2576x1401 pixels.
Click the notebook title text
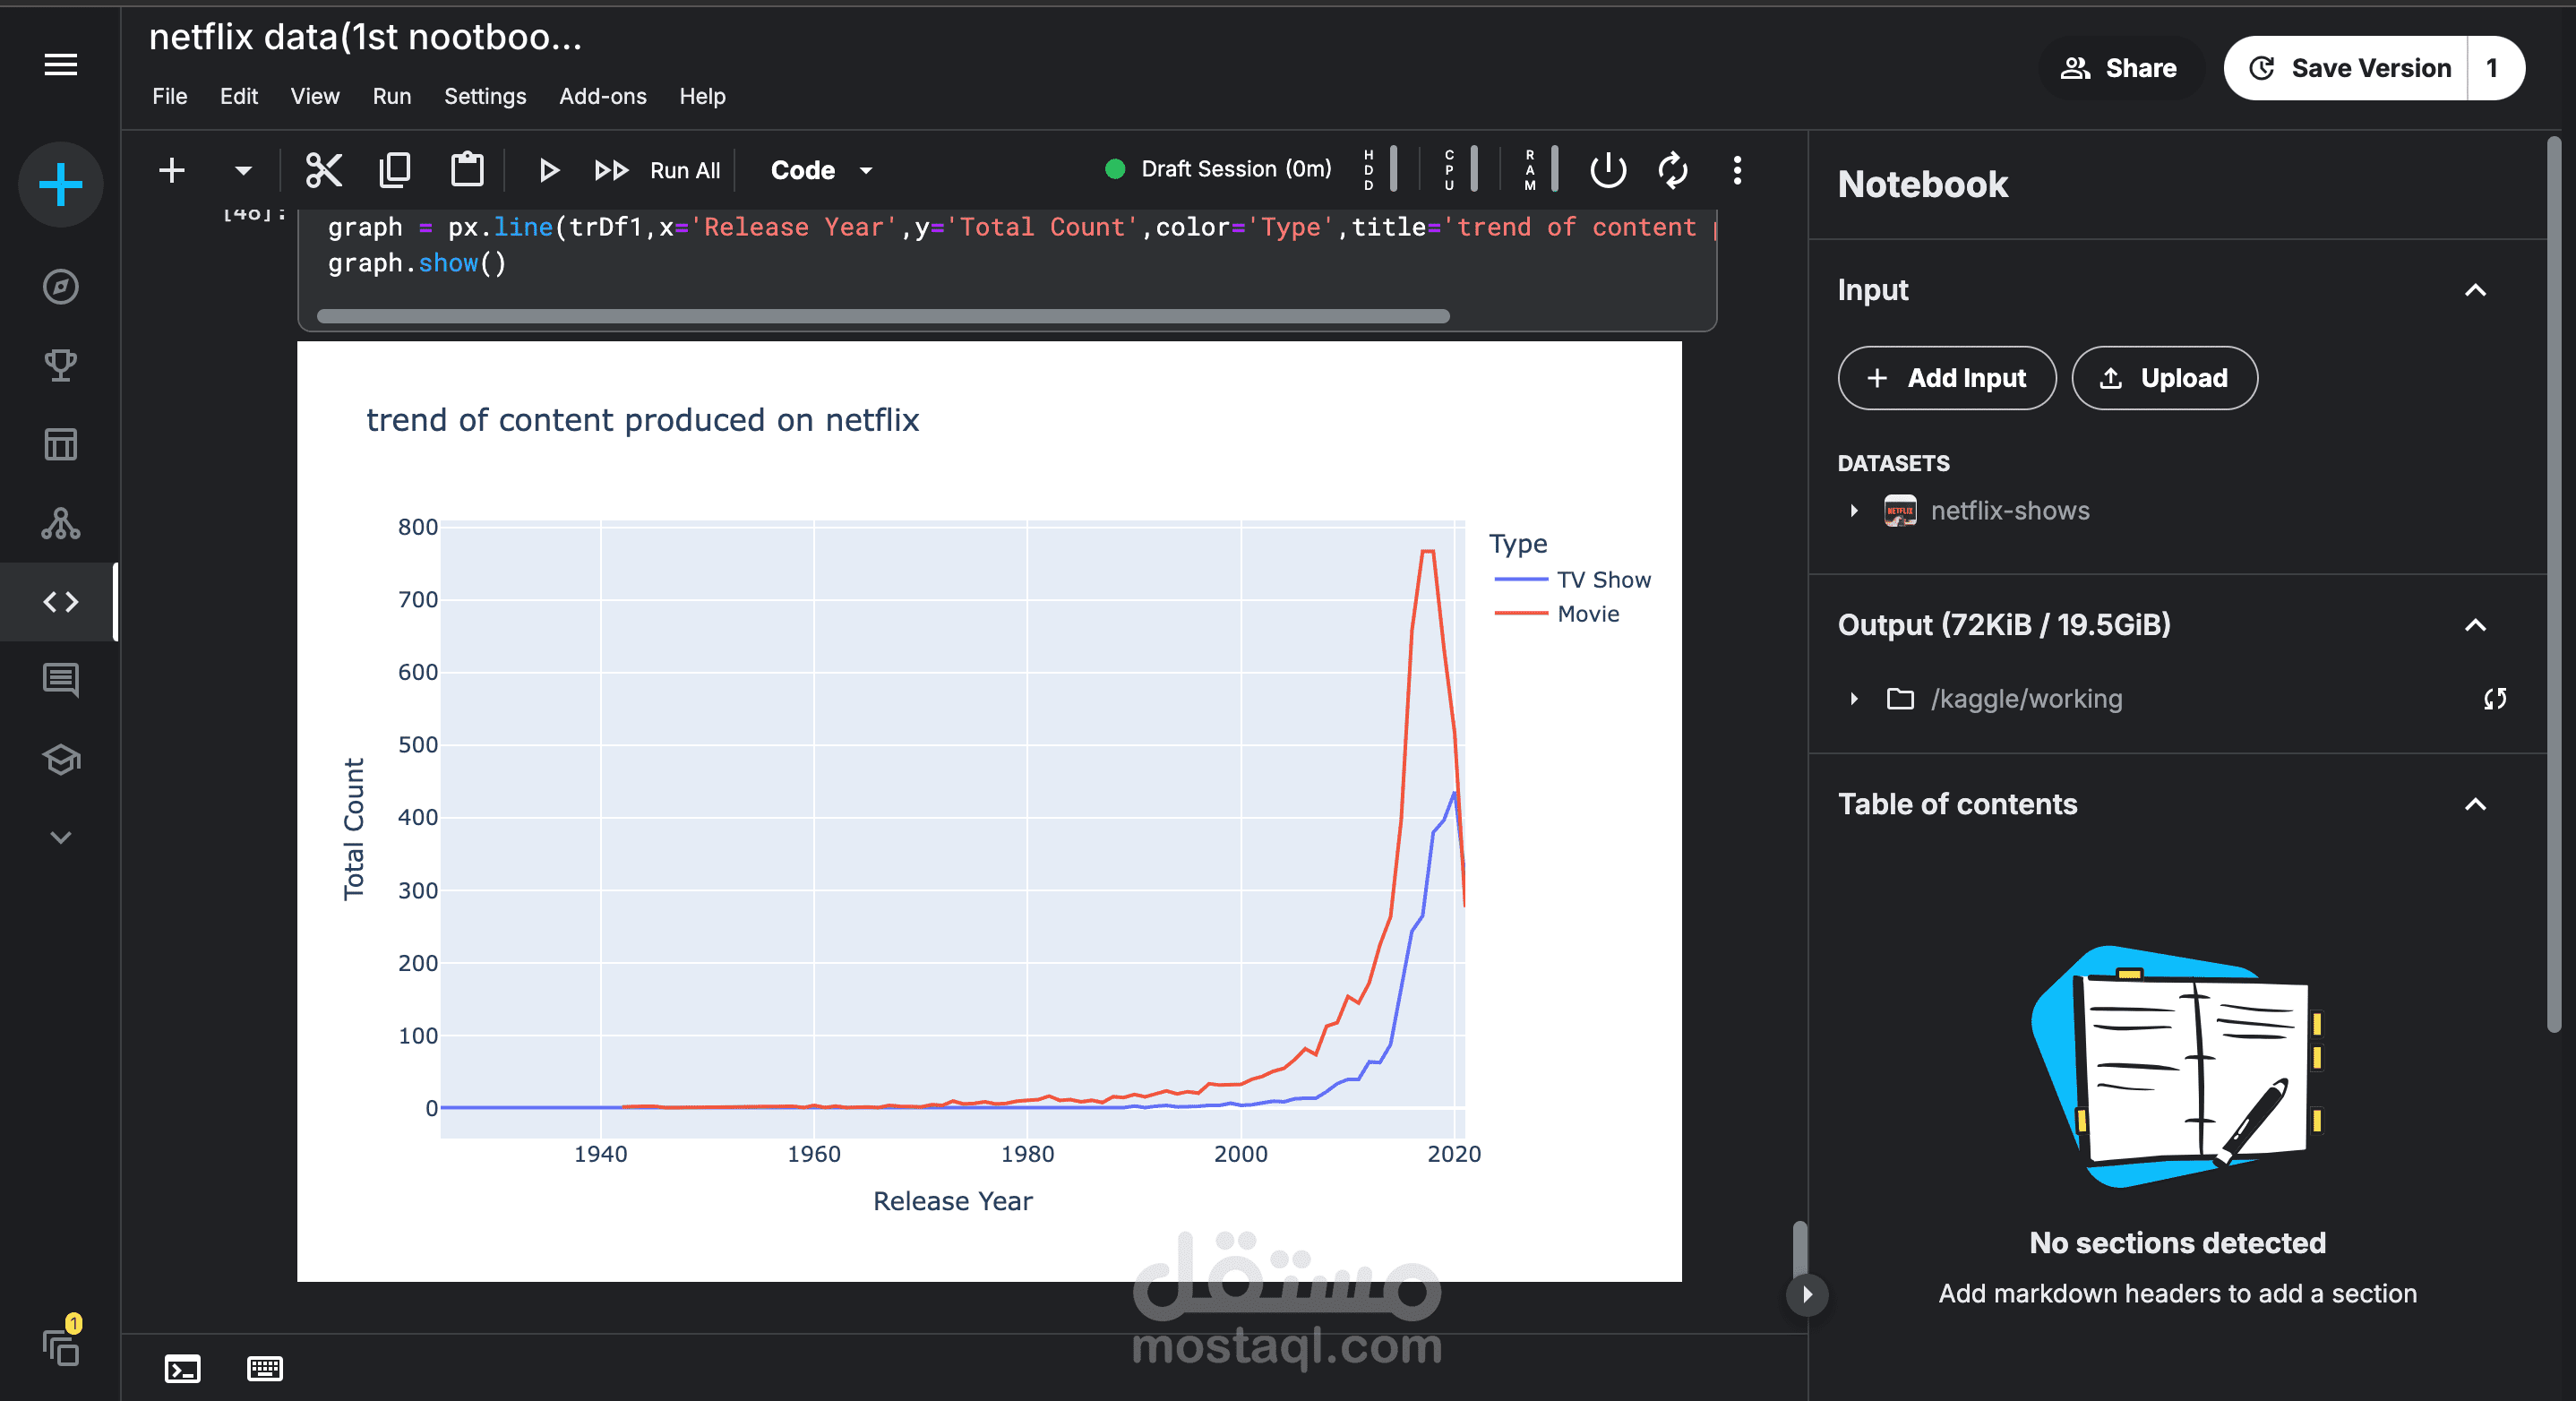coord(365,37)
